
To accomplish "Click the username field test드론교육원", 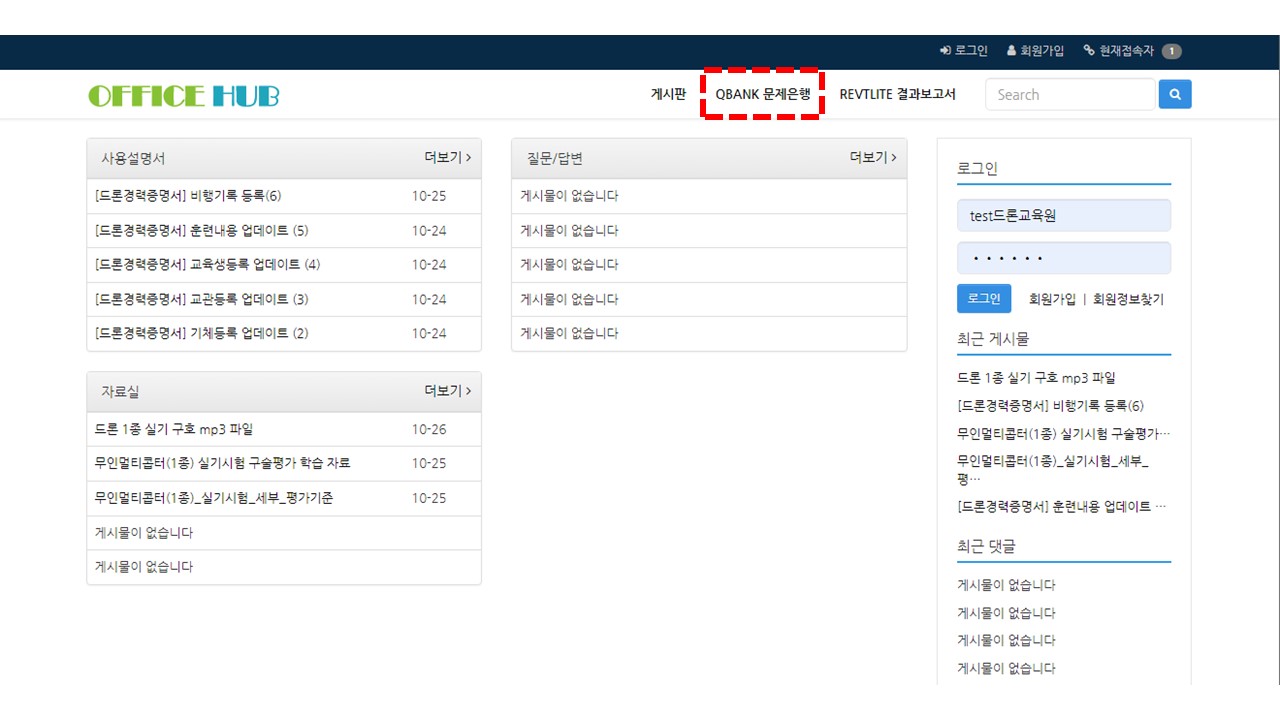I will 1063,216.
